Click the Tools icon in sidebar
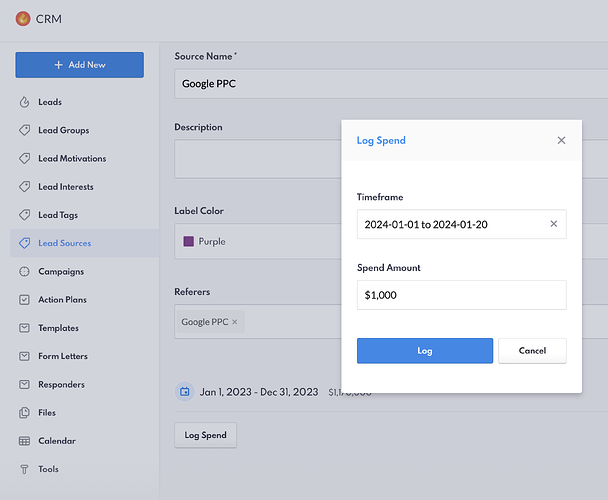 pyautogui.click(x=25, y=469)
